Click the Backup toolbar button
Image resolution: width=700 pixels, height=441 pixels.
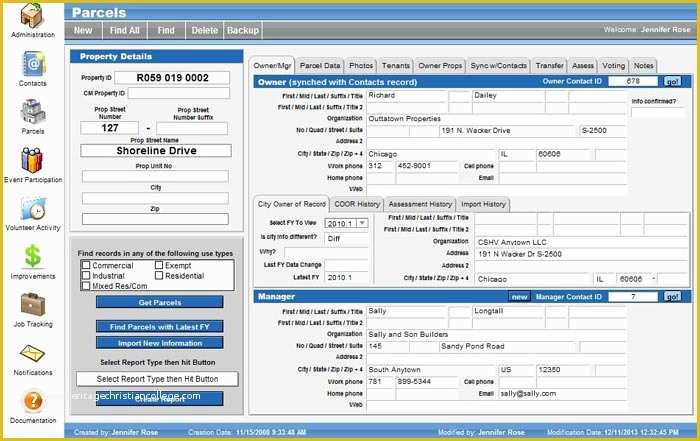coord(243,30)
